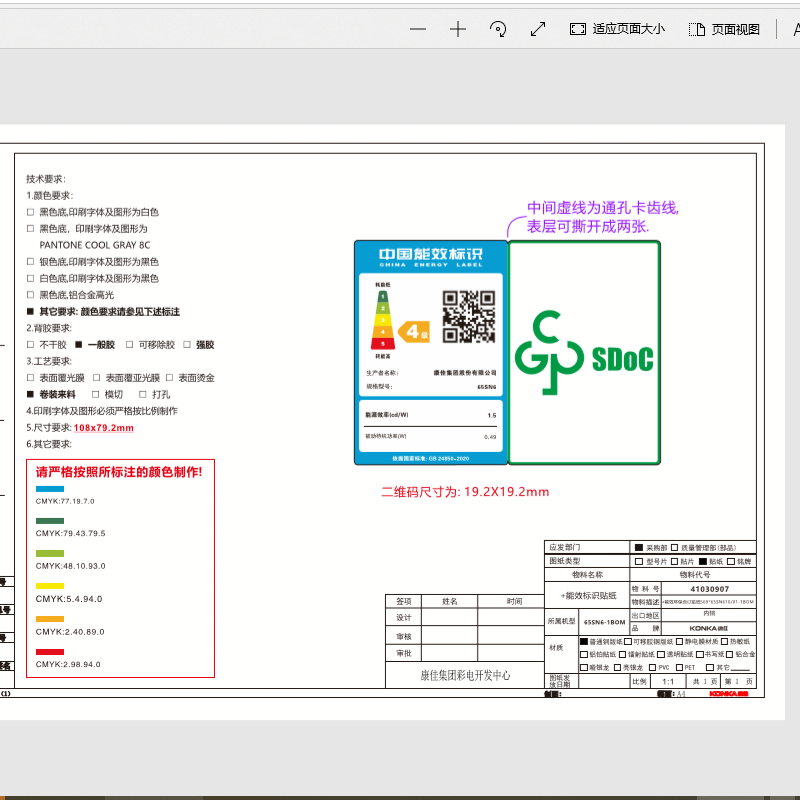This screenshot has height=800, width=800.
Task: Click the full screen diagonal arrow icon
Action: (x=538, y=29)
